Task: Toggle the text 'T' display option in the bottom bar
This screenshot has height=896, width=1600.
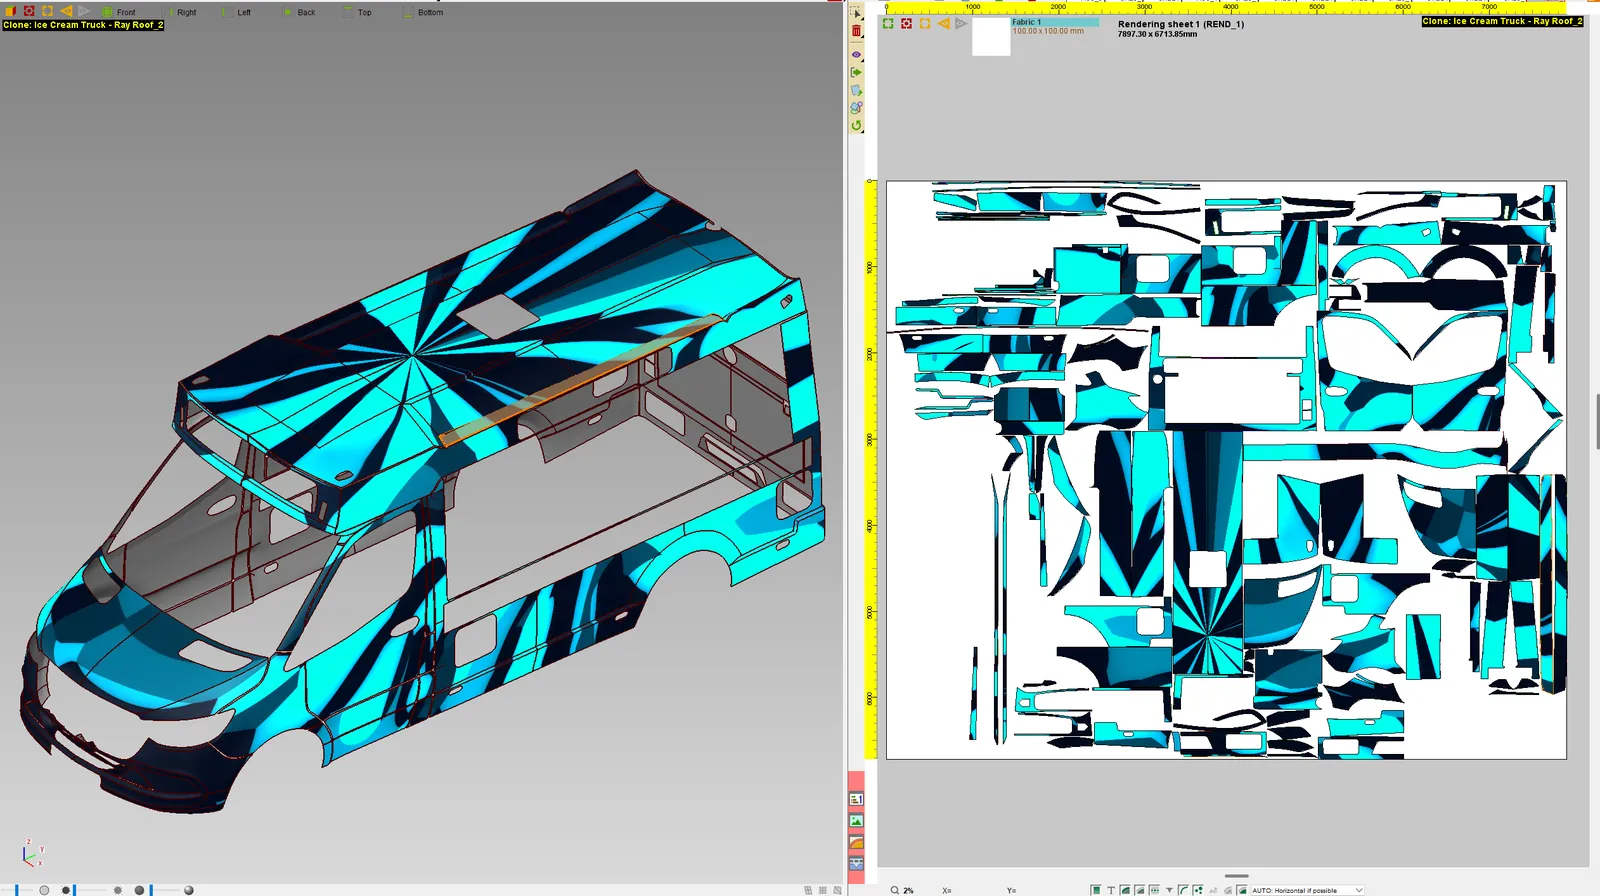Action: (1111, 890)
